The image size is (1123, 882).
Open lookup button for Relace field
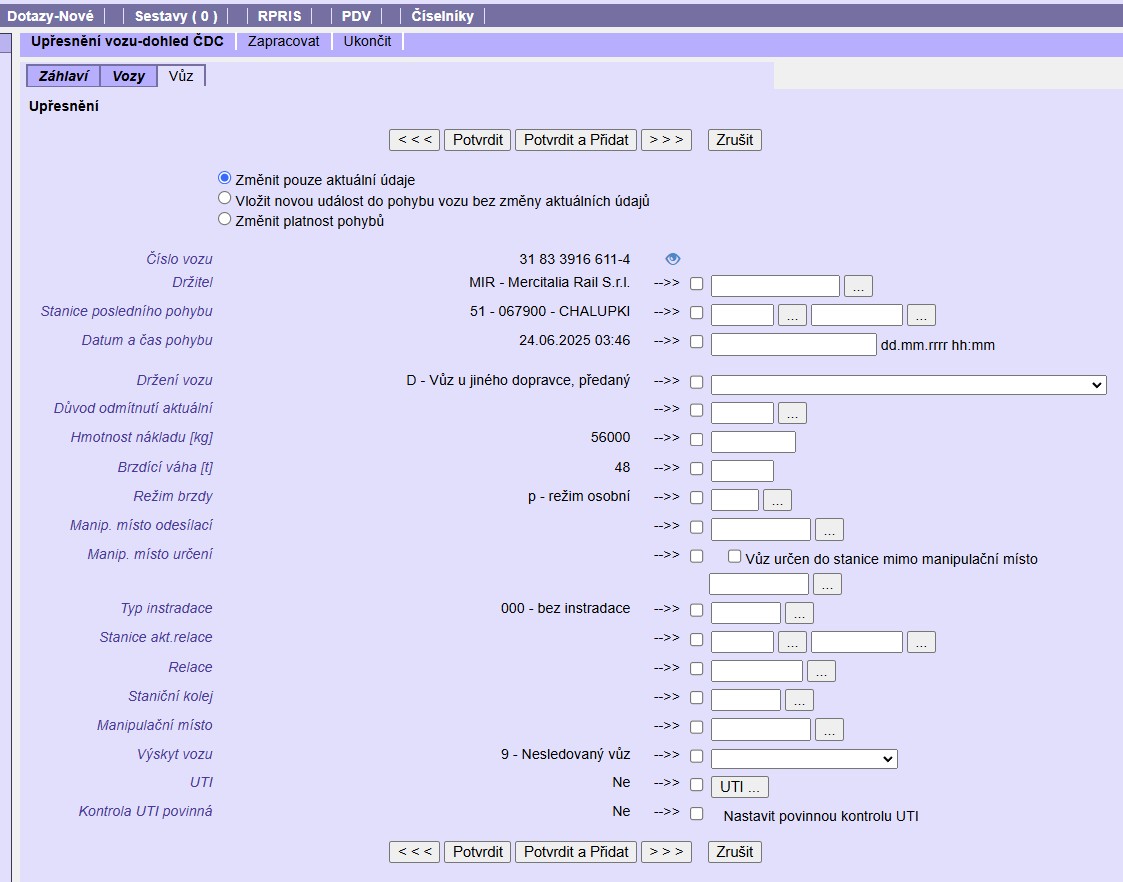[x=821, y=671]
